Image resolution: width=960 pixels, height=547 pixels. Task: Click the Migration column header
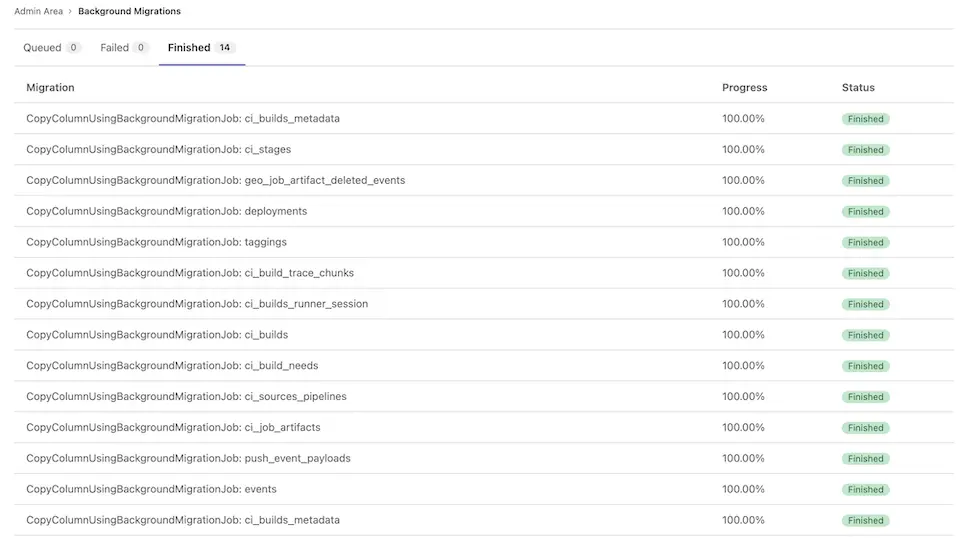(50, 88)
